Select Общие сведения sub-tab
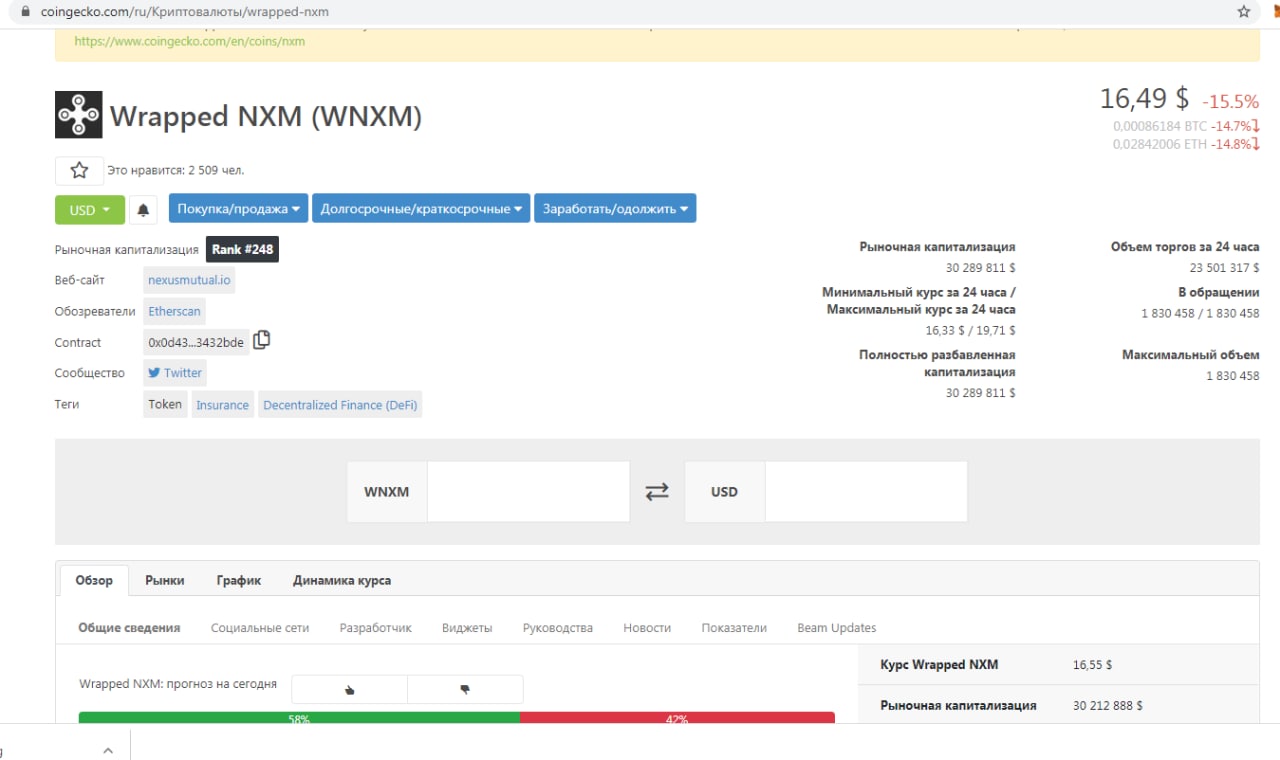This screenshot has width=1280, height=760. tap(129, 628)
